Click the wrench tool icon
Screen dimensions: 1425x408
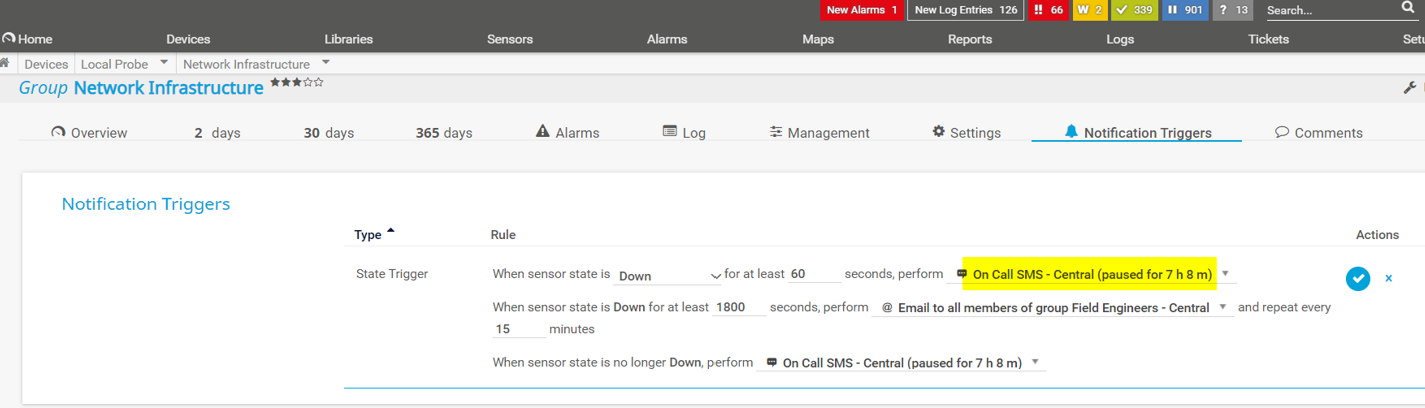(1410, 88)
